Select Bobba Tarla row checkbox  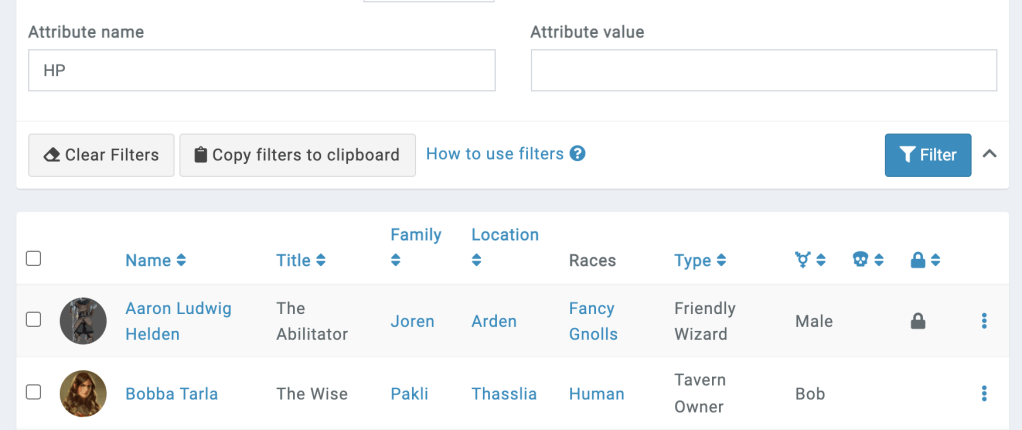click(33, 392)
